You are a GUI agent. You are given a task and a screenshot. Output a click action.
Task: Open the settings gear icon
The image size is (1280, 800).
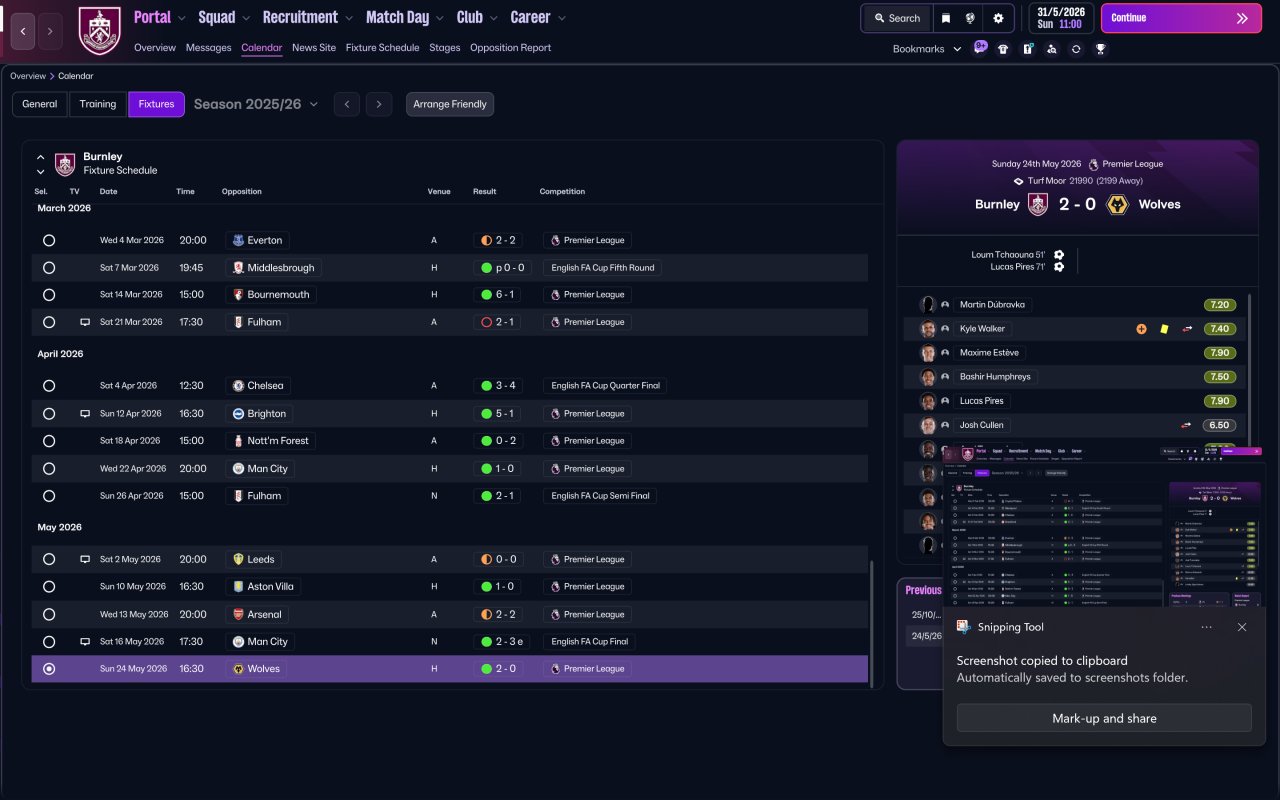pos(998,18)
